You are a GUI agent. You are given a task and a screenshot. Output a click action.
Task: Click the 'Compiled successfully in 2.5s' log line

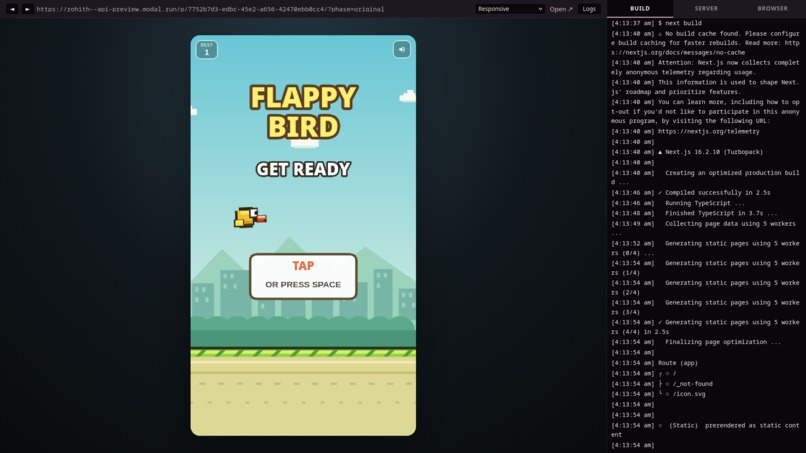(x=691, y=192)
